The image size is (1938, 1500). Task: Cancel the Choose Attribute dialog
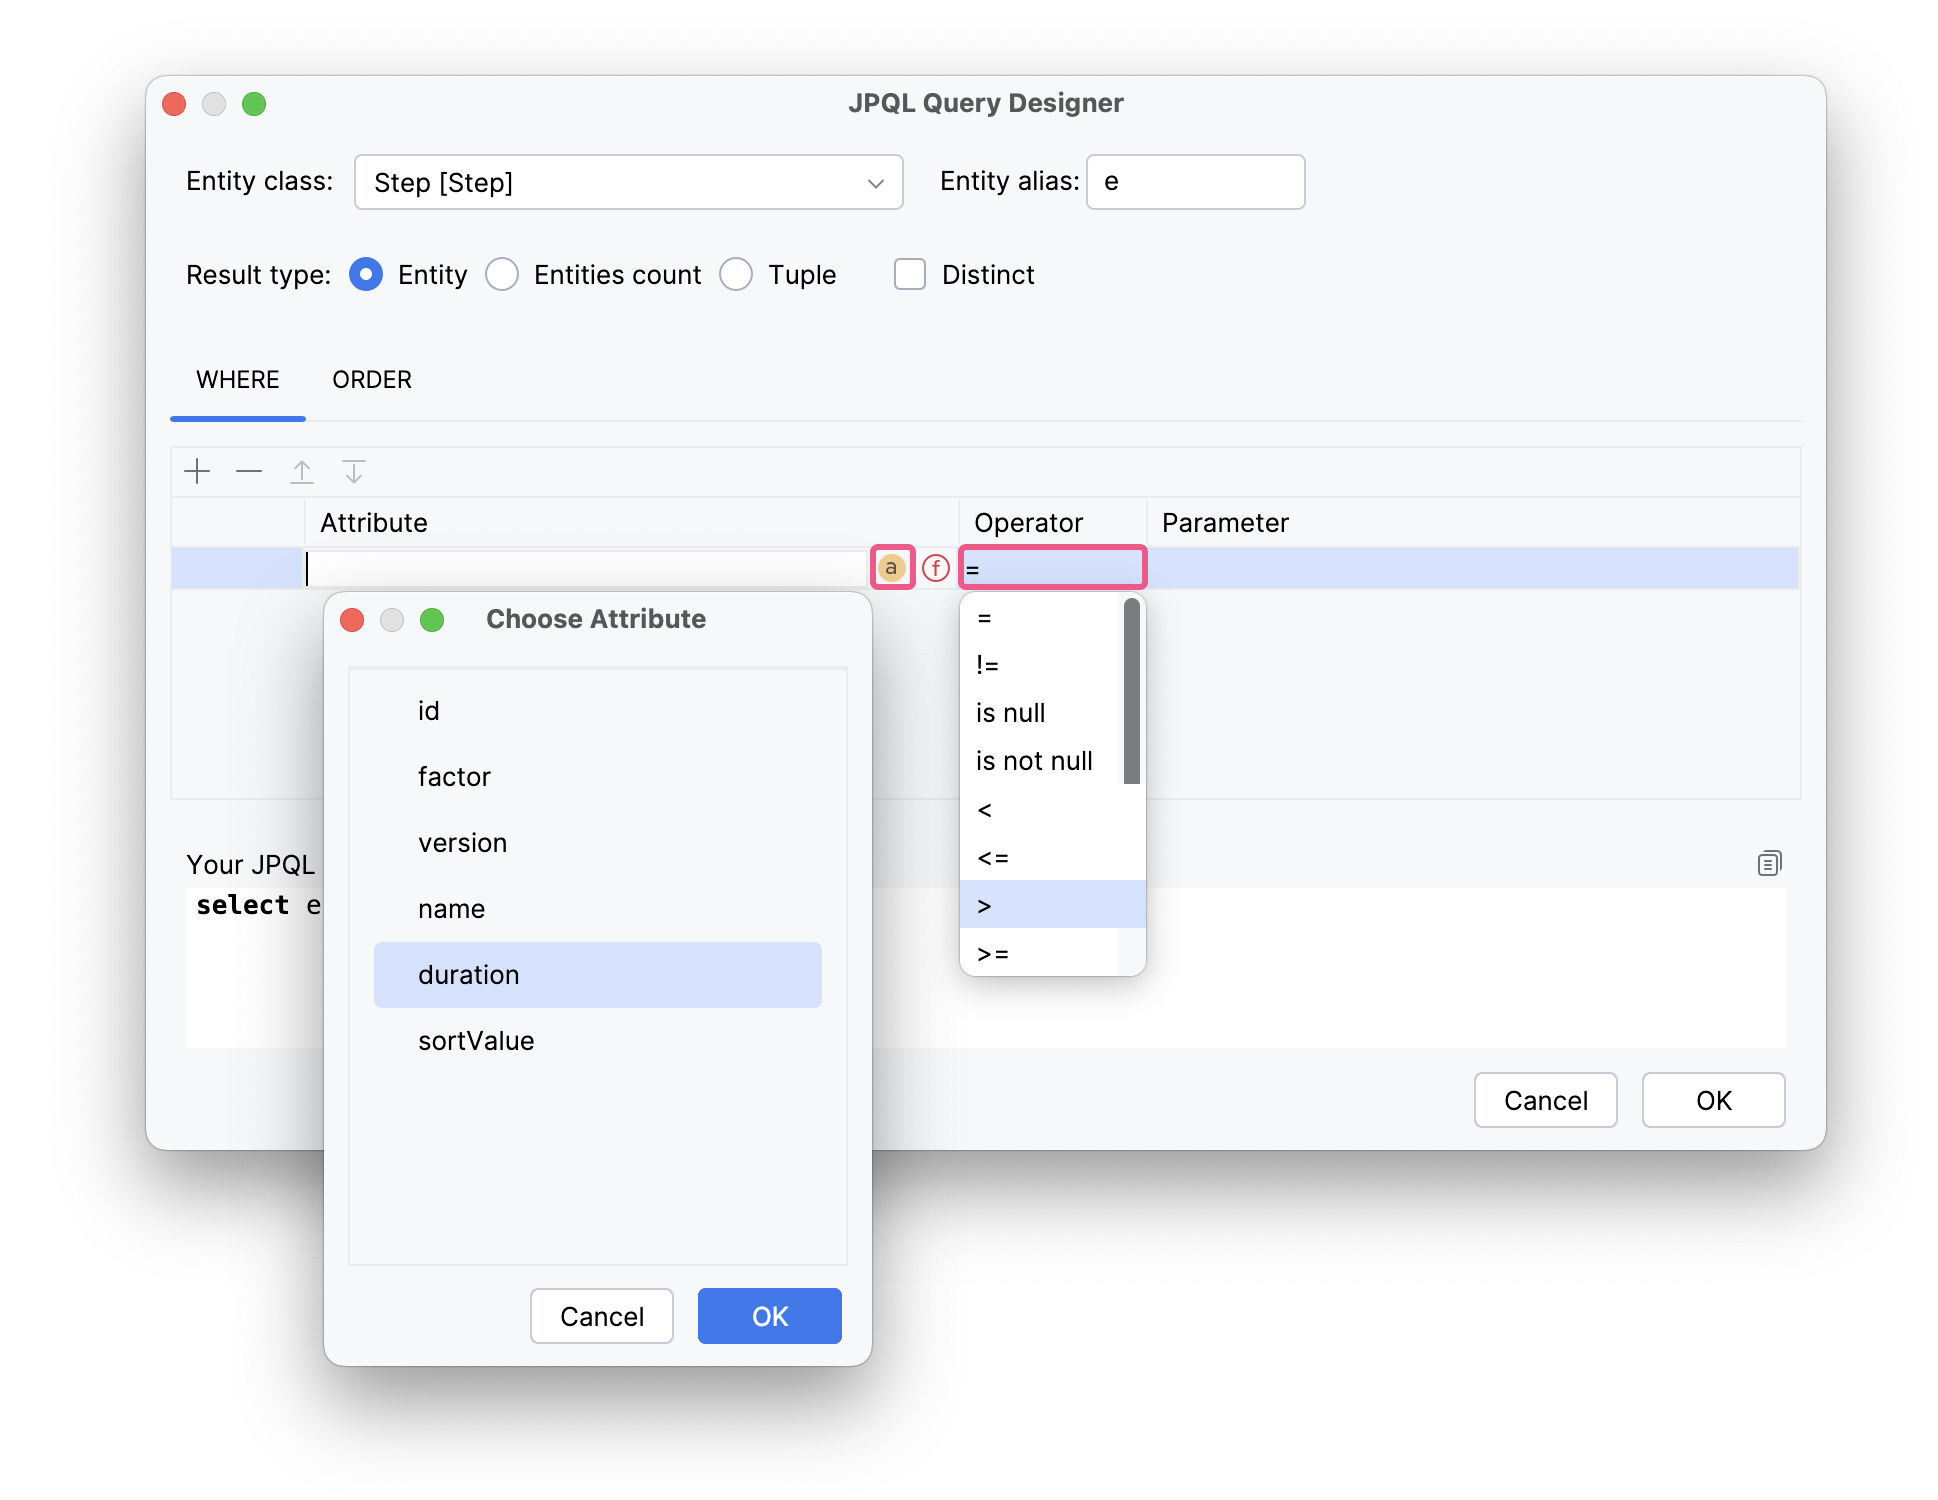click(x=601, y=1316)
